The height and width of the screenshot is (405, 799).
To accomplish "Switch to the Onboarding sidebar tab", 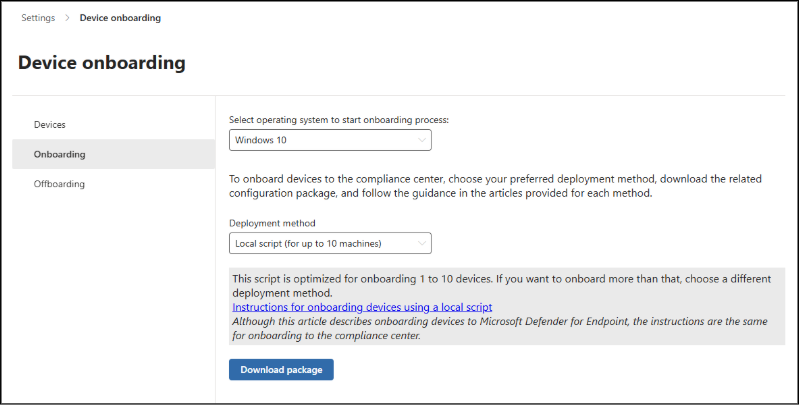I will pyautogui.click(x=60, y=154).
